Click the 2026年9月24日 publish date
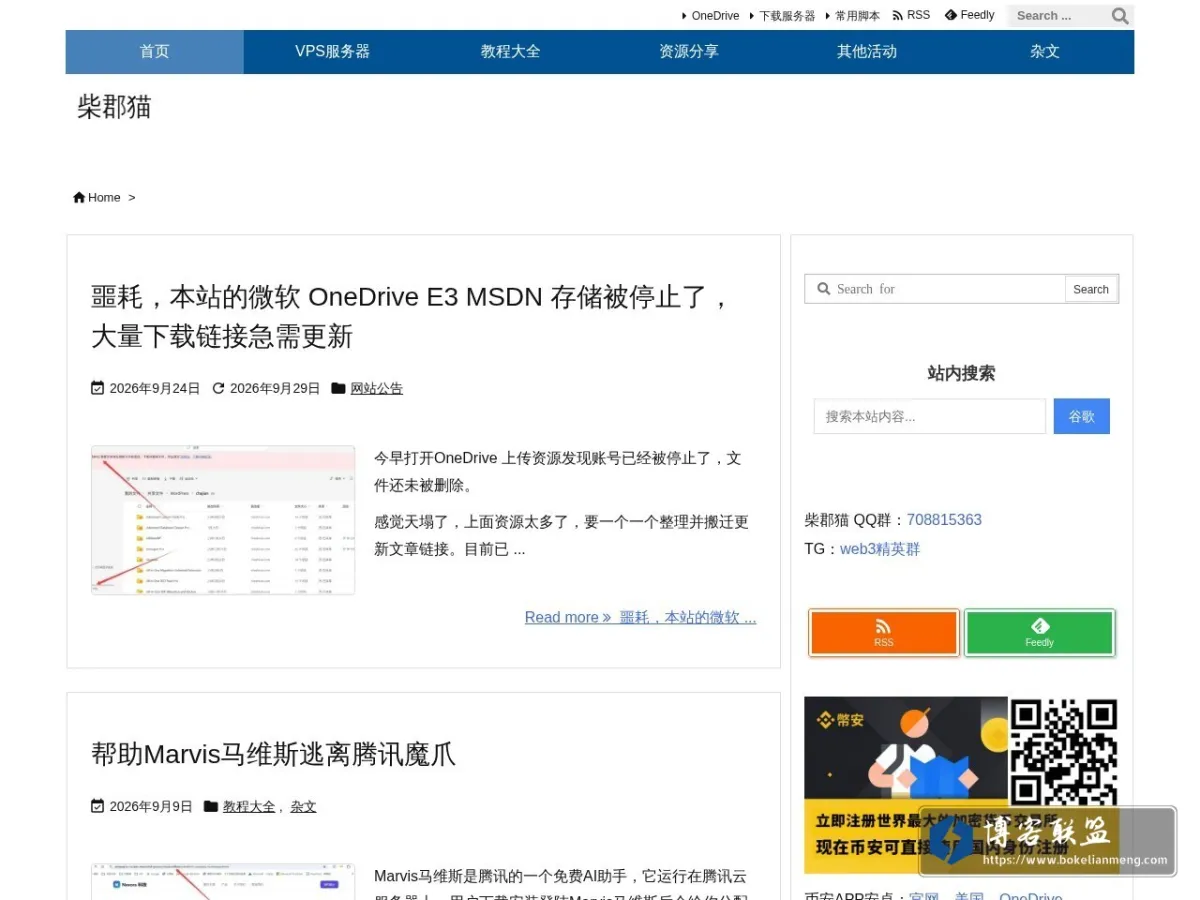 (155, 389)
